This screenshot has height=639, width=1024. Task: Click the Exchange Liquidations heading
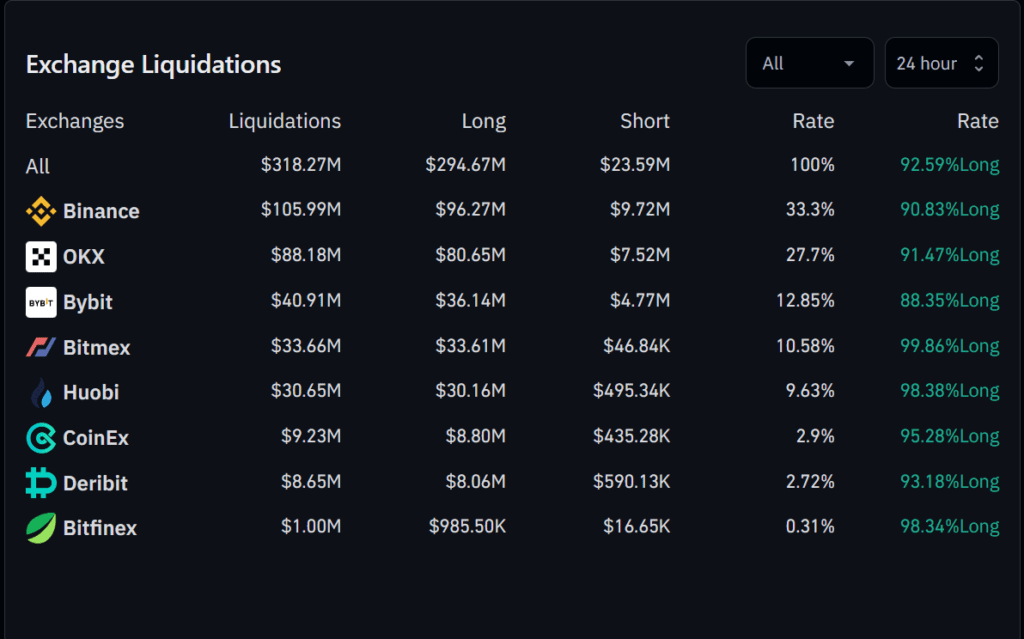point(153,65)
